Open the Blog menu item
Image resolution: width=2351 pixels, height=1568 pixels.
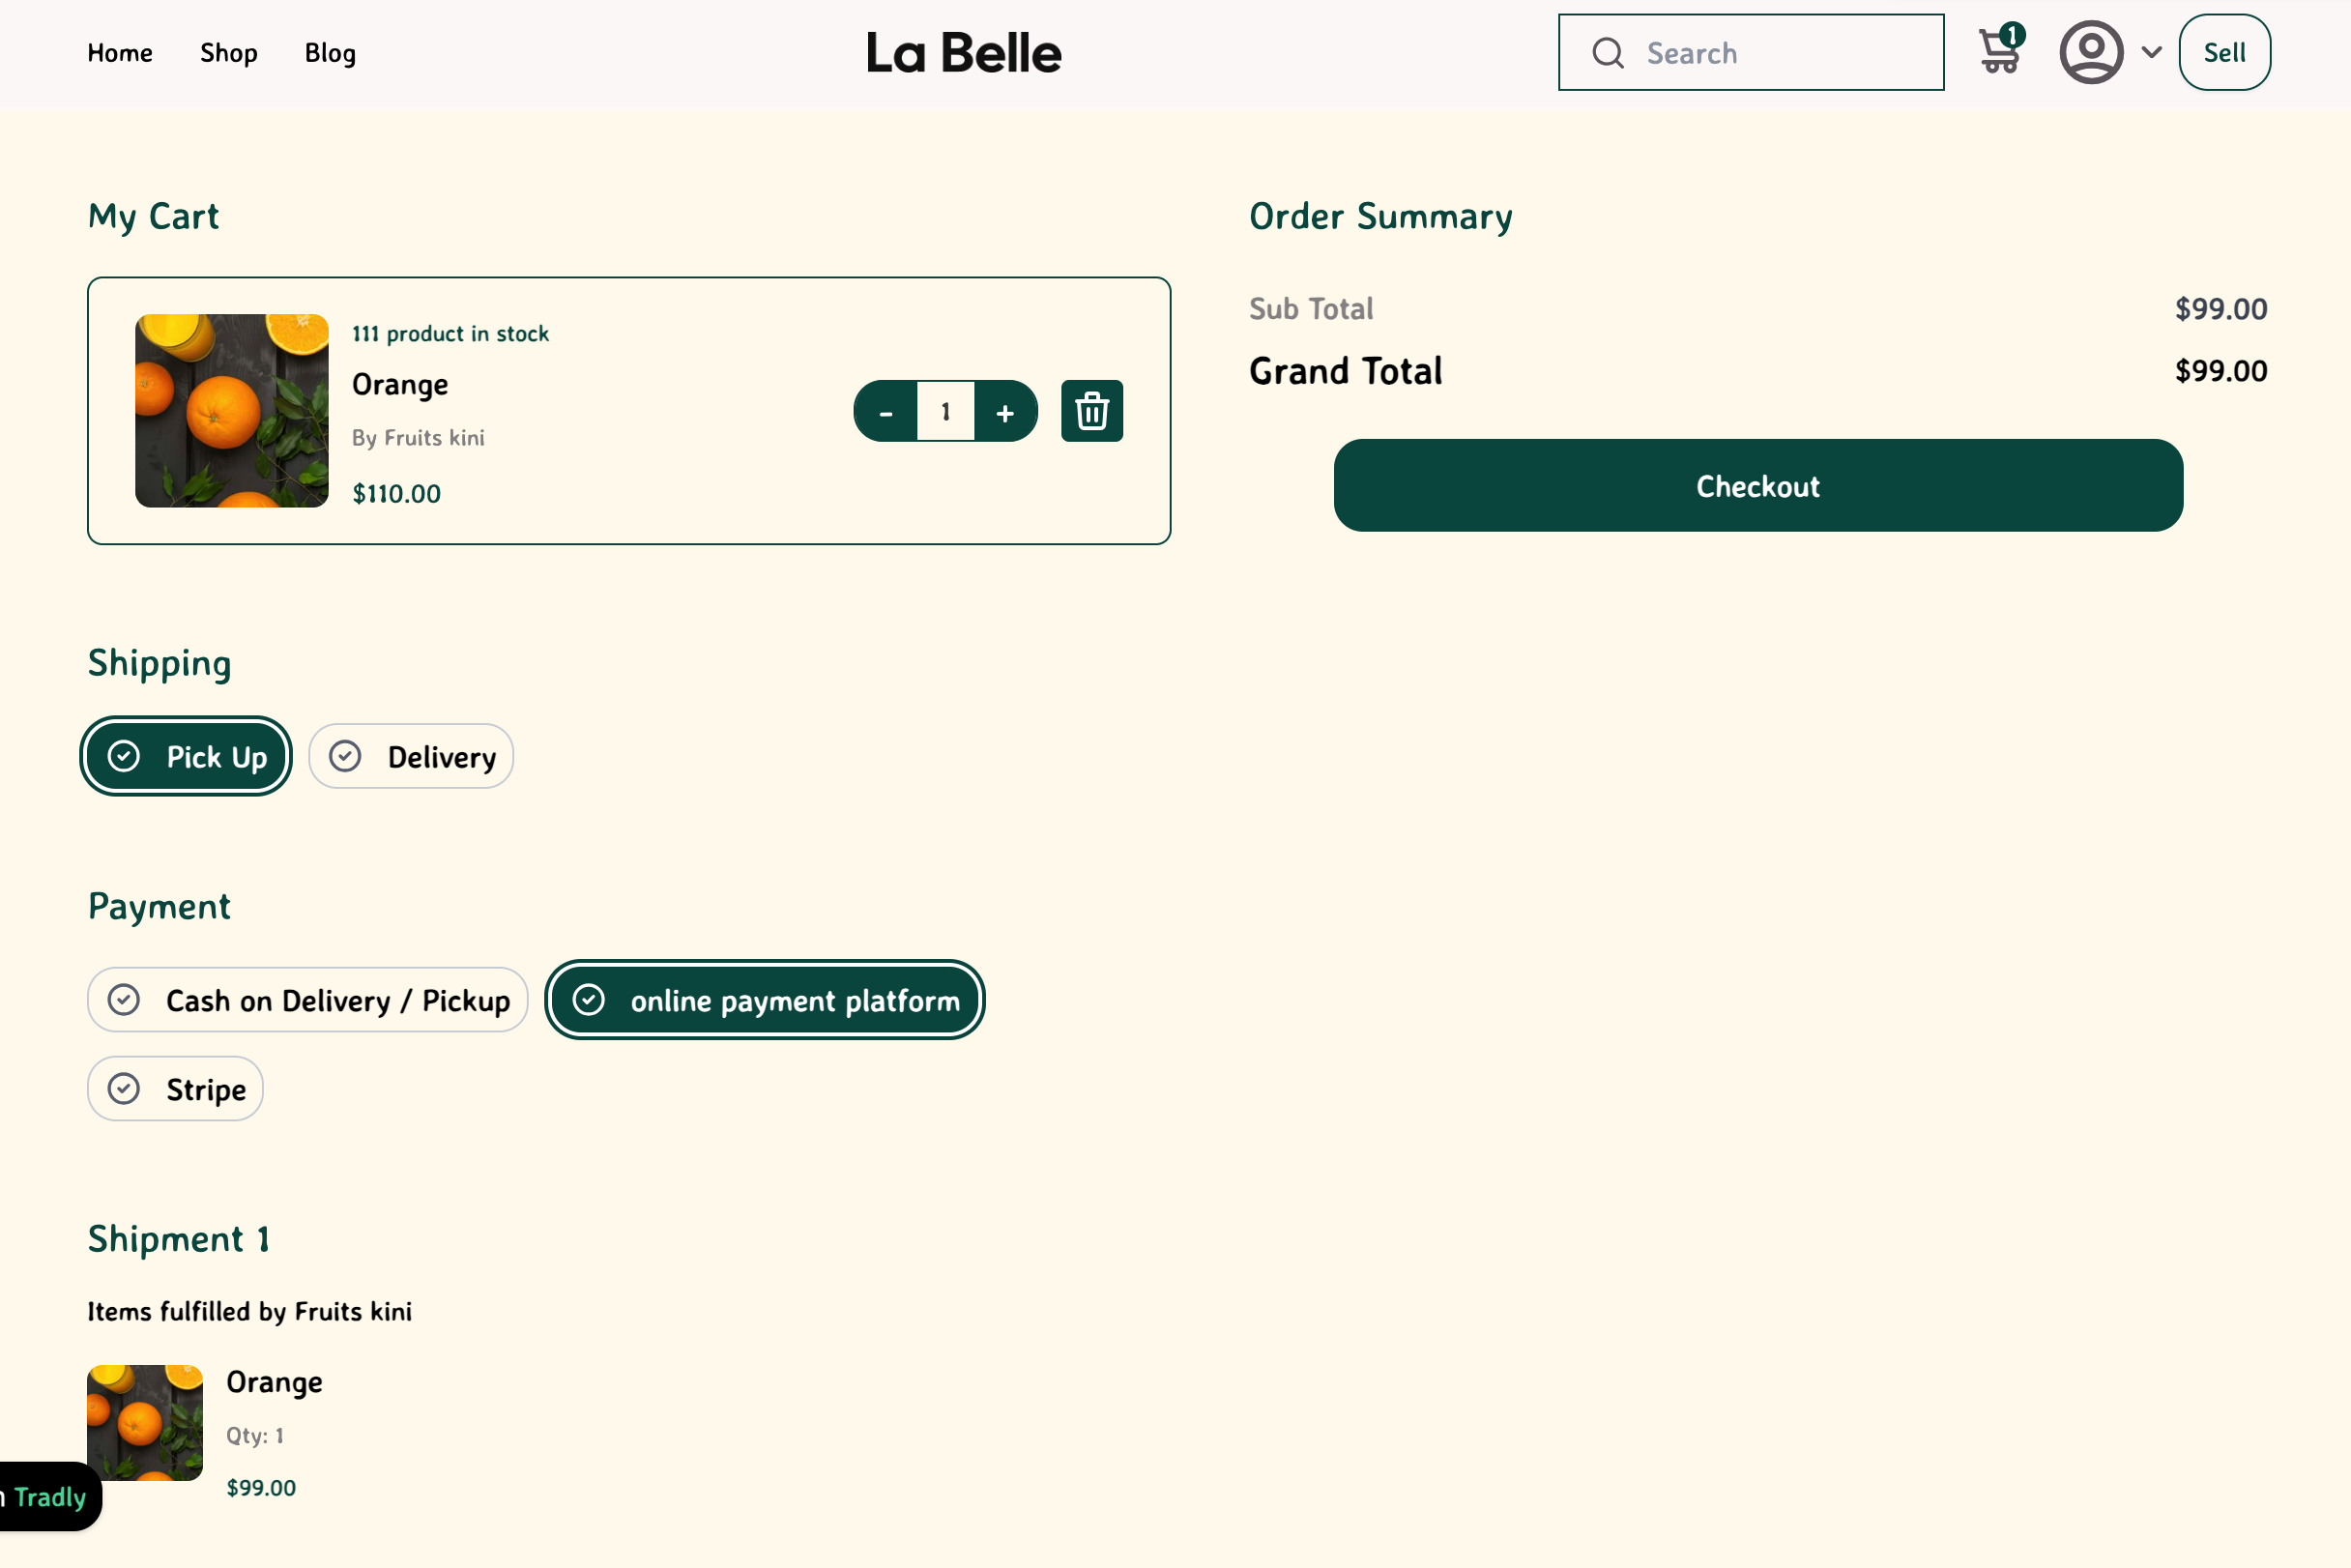(330, 53)
